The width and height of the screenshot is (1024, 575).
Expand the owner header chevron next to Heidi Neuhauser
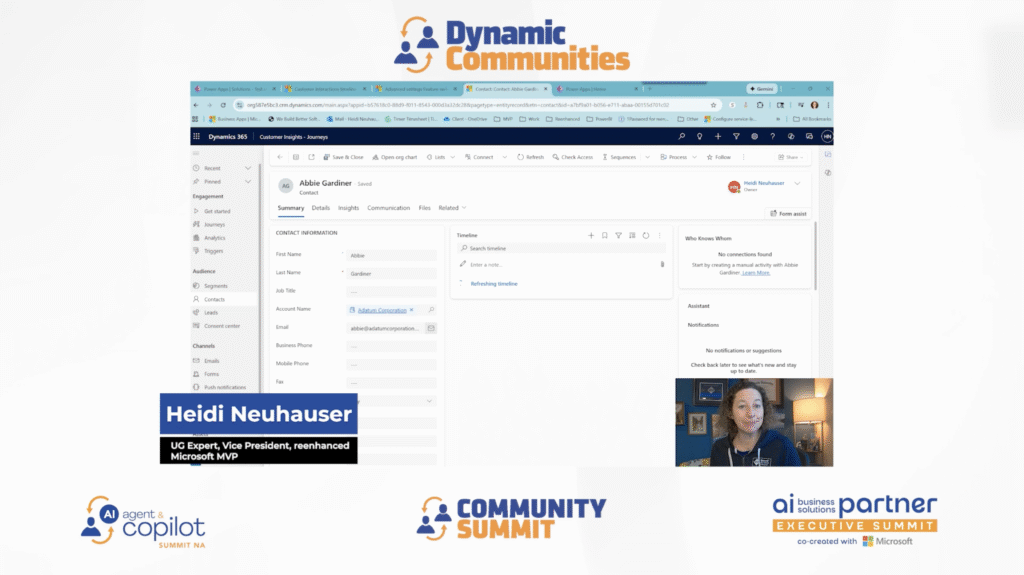coord(797,184)
